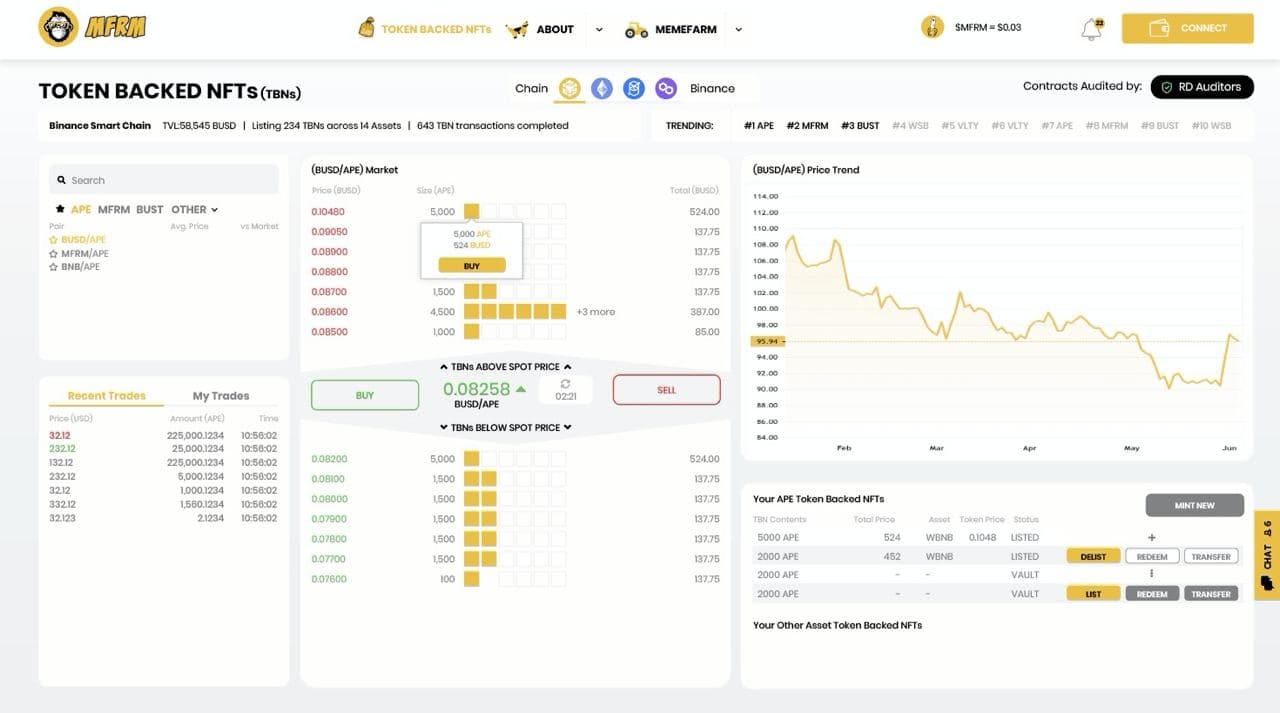1280x713 pixels.
Task: Expand the Memefarm menu chevron
Action: (738, 30)
